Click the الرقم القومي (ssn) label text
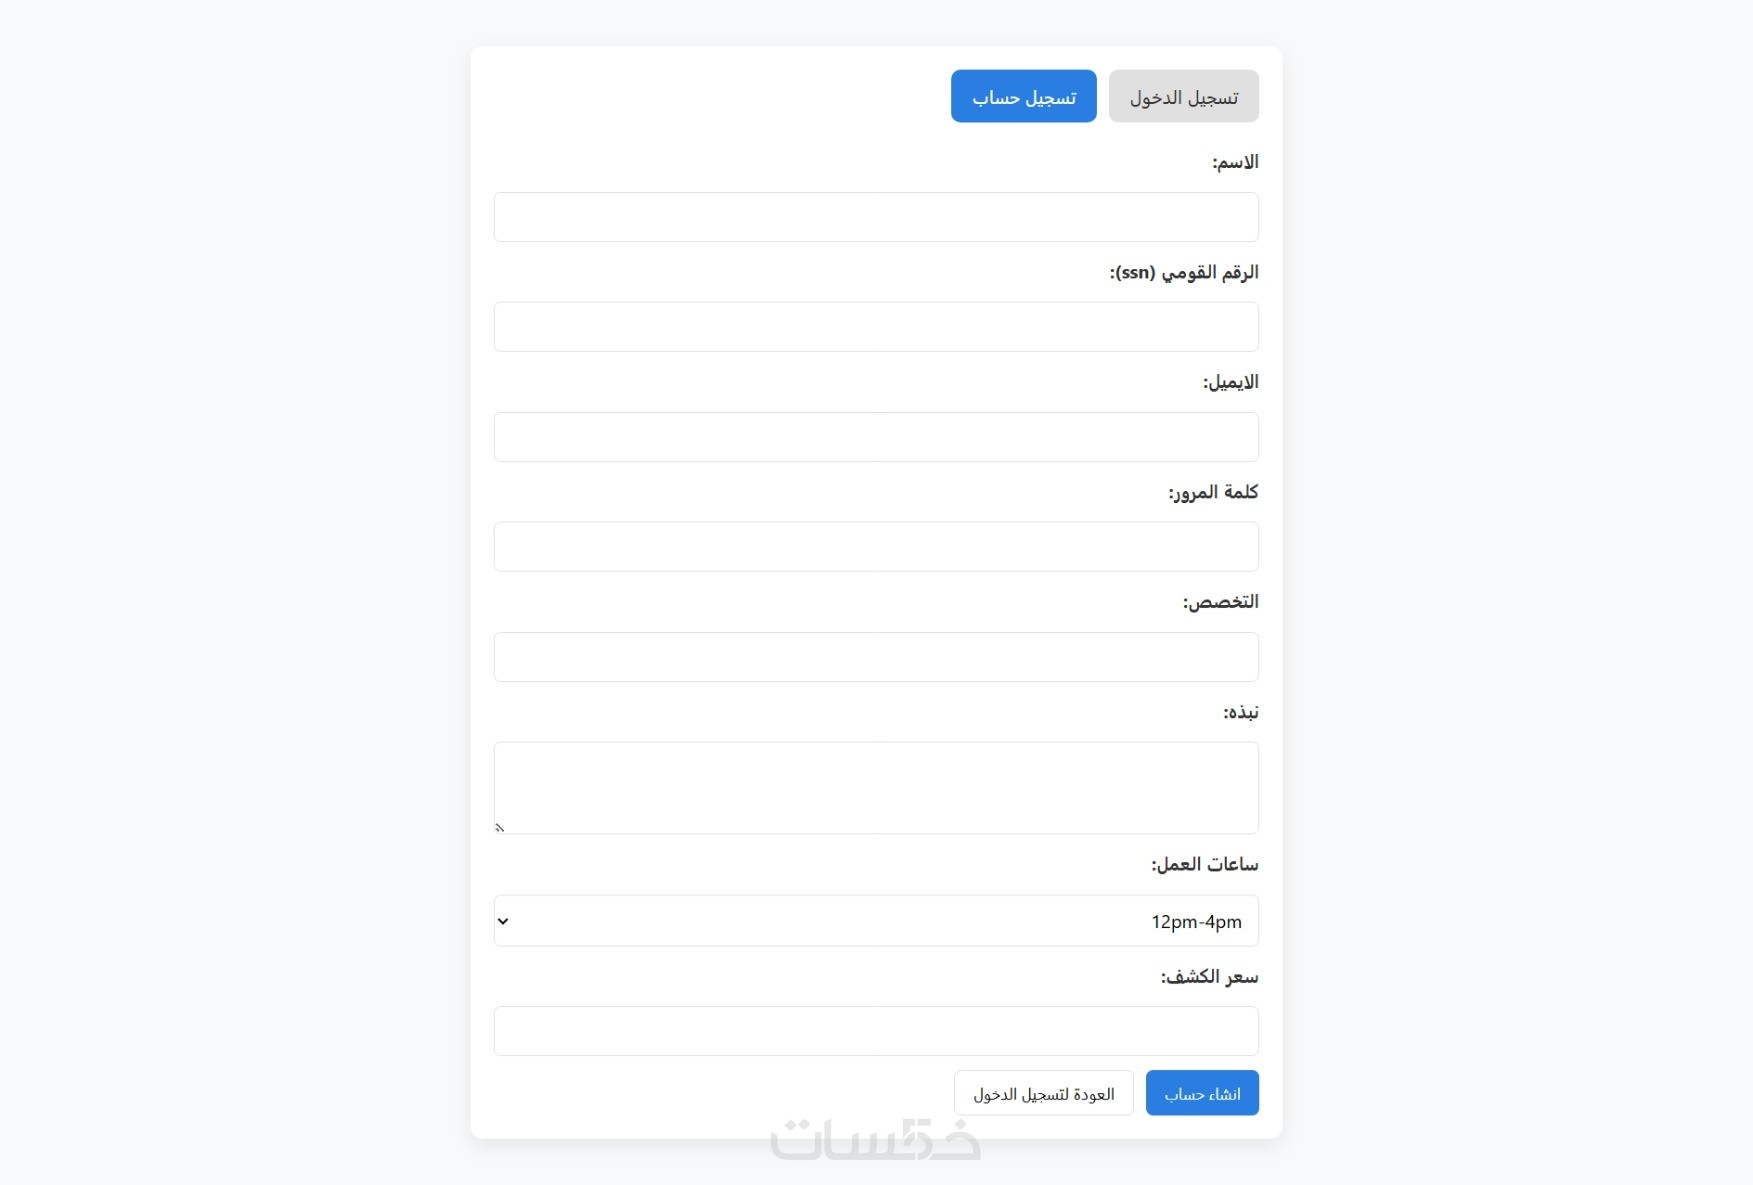This screenshot has height=1185, width=1753. [1184, 272]
